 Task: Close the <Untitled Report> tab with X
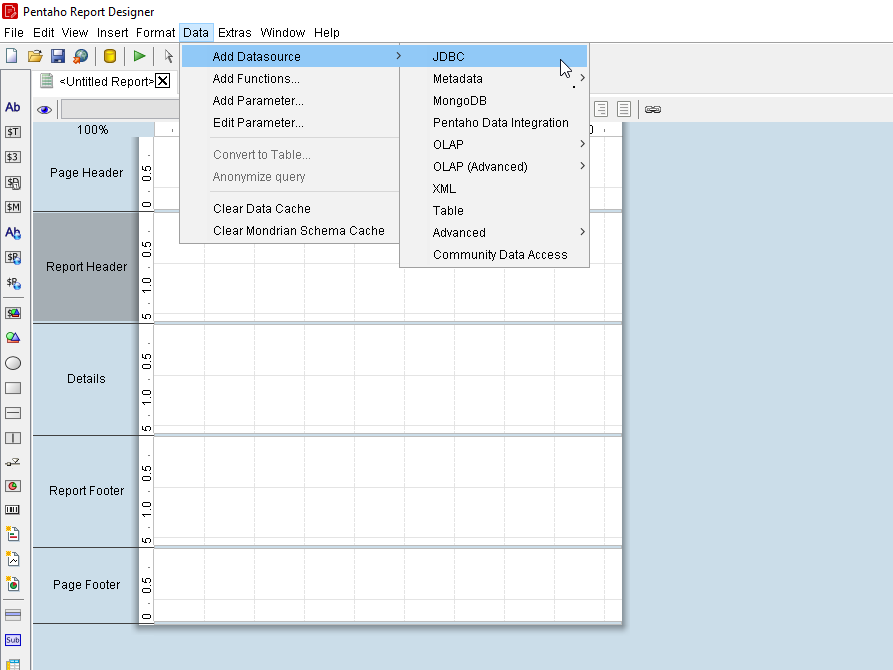tap(162, 81)
